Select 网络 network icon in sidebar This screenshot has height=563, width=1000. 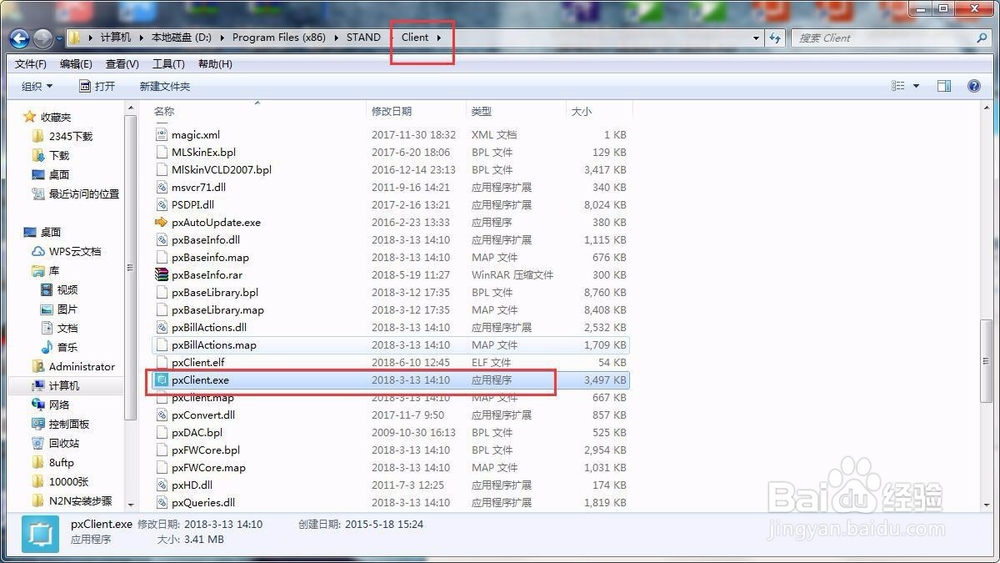coord(38,405)
